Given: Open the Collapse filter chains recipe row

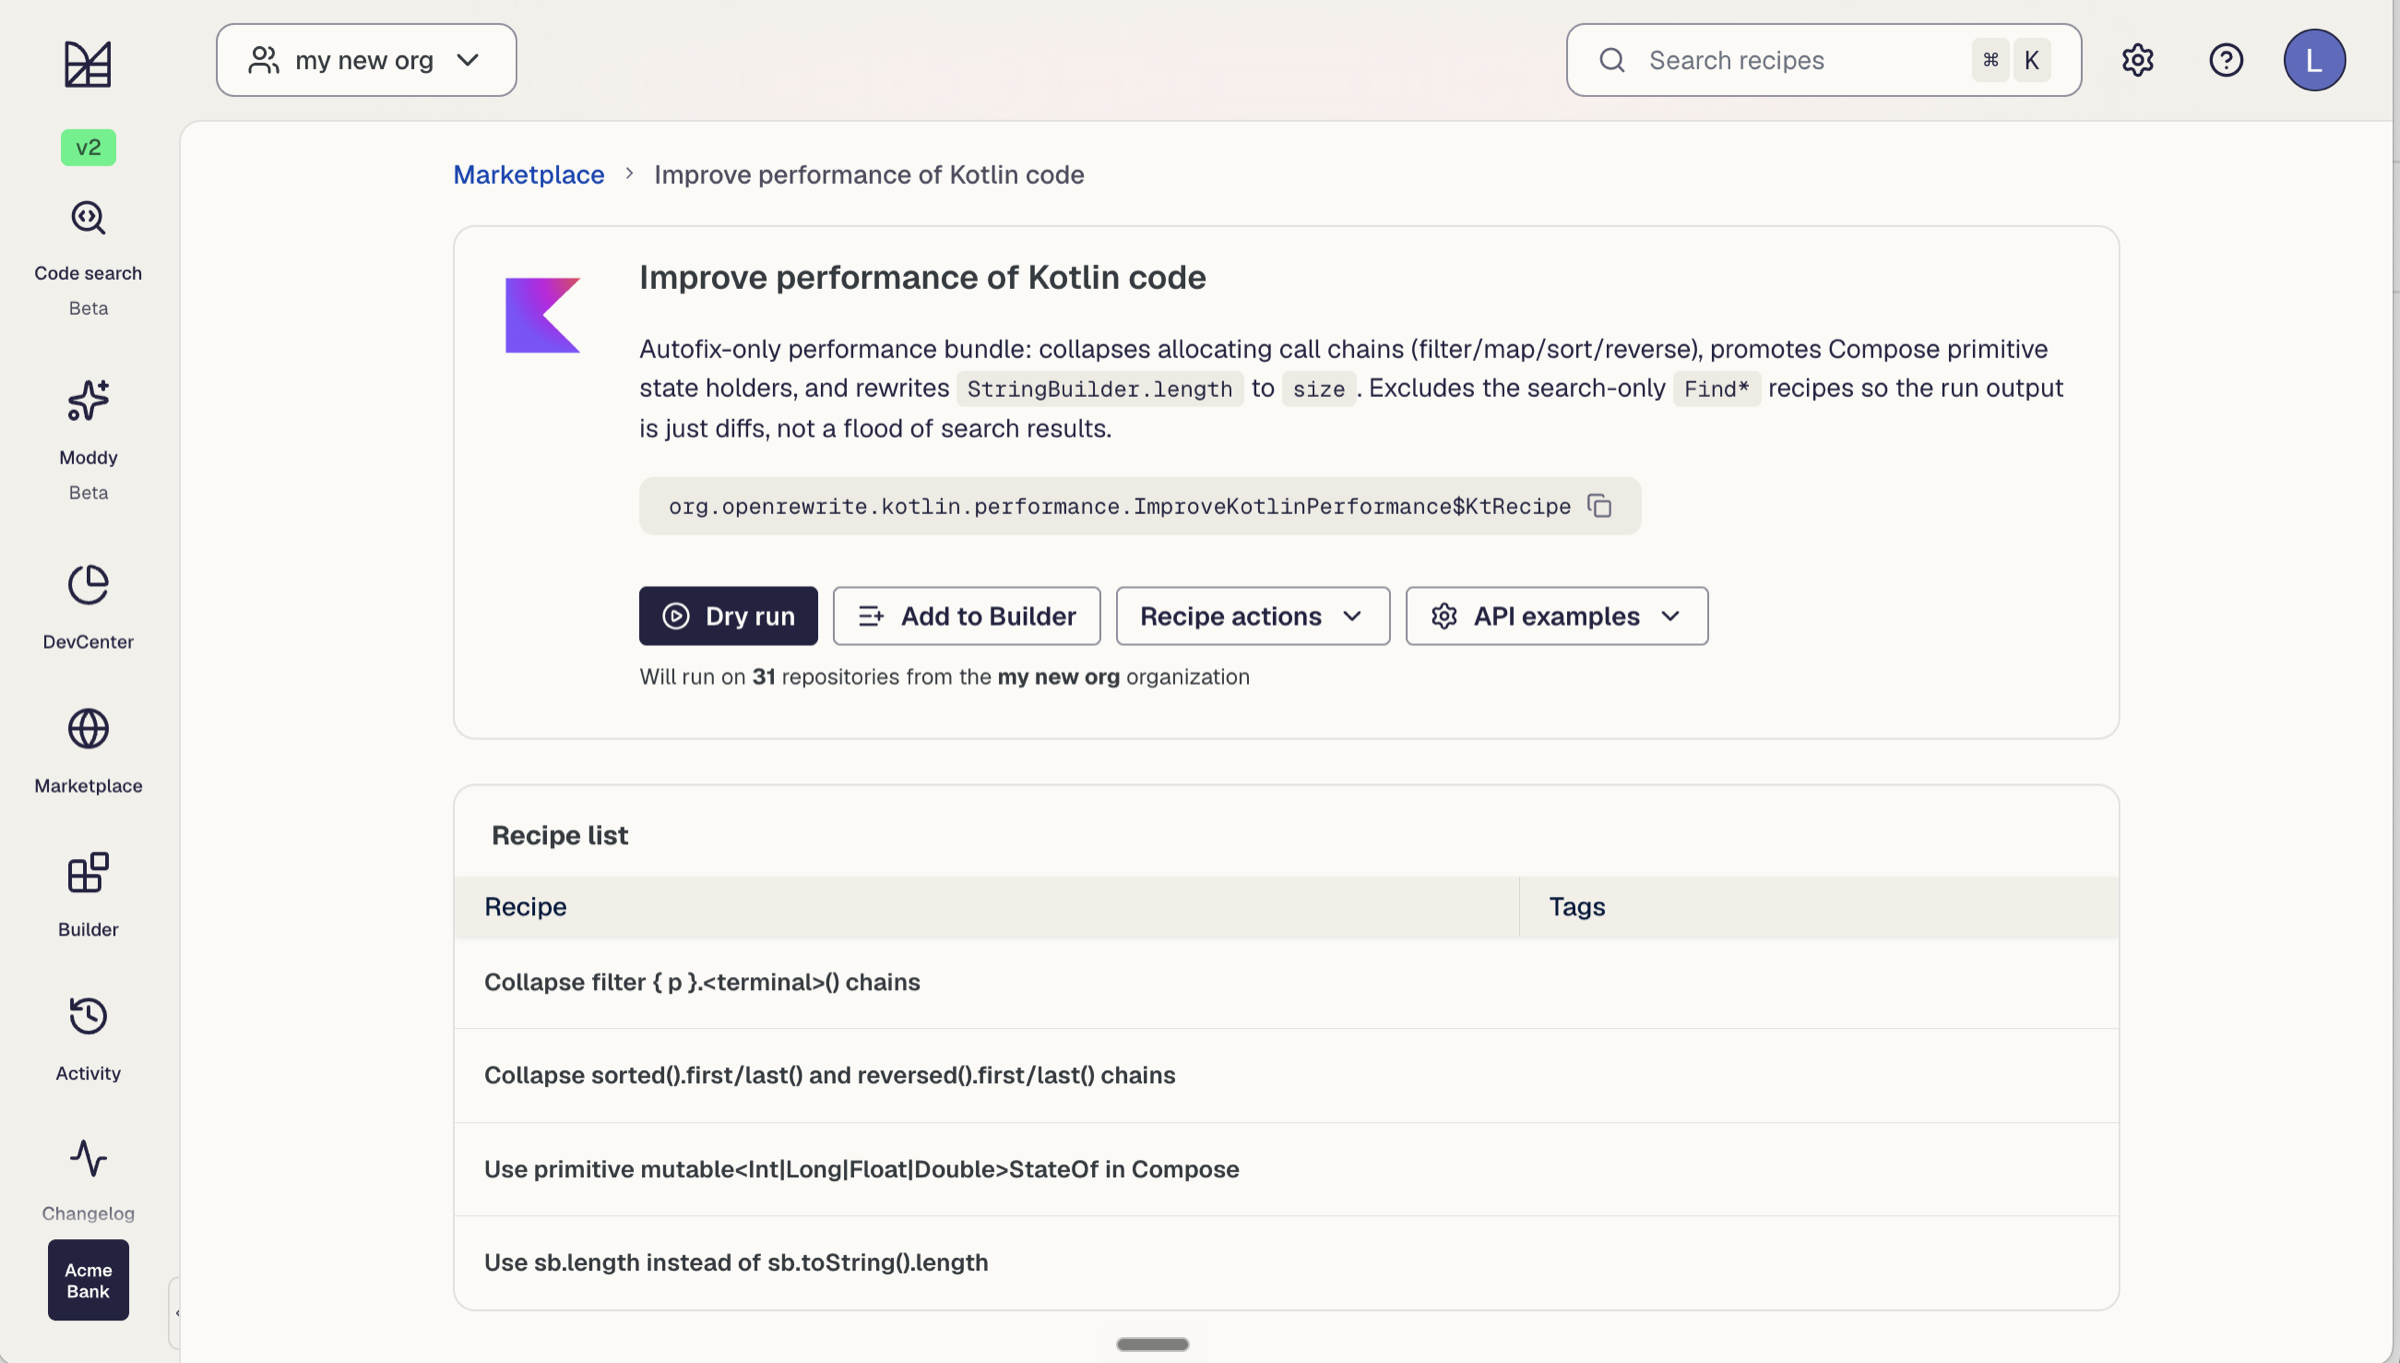Looking at the screenshot, I should pos(1286,982).
